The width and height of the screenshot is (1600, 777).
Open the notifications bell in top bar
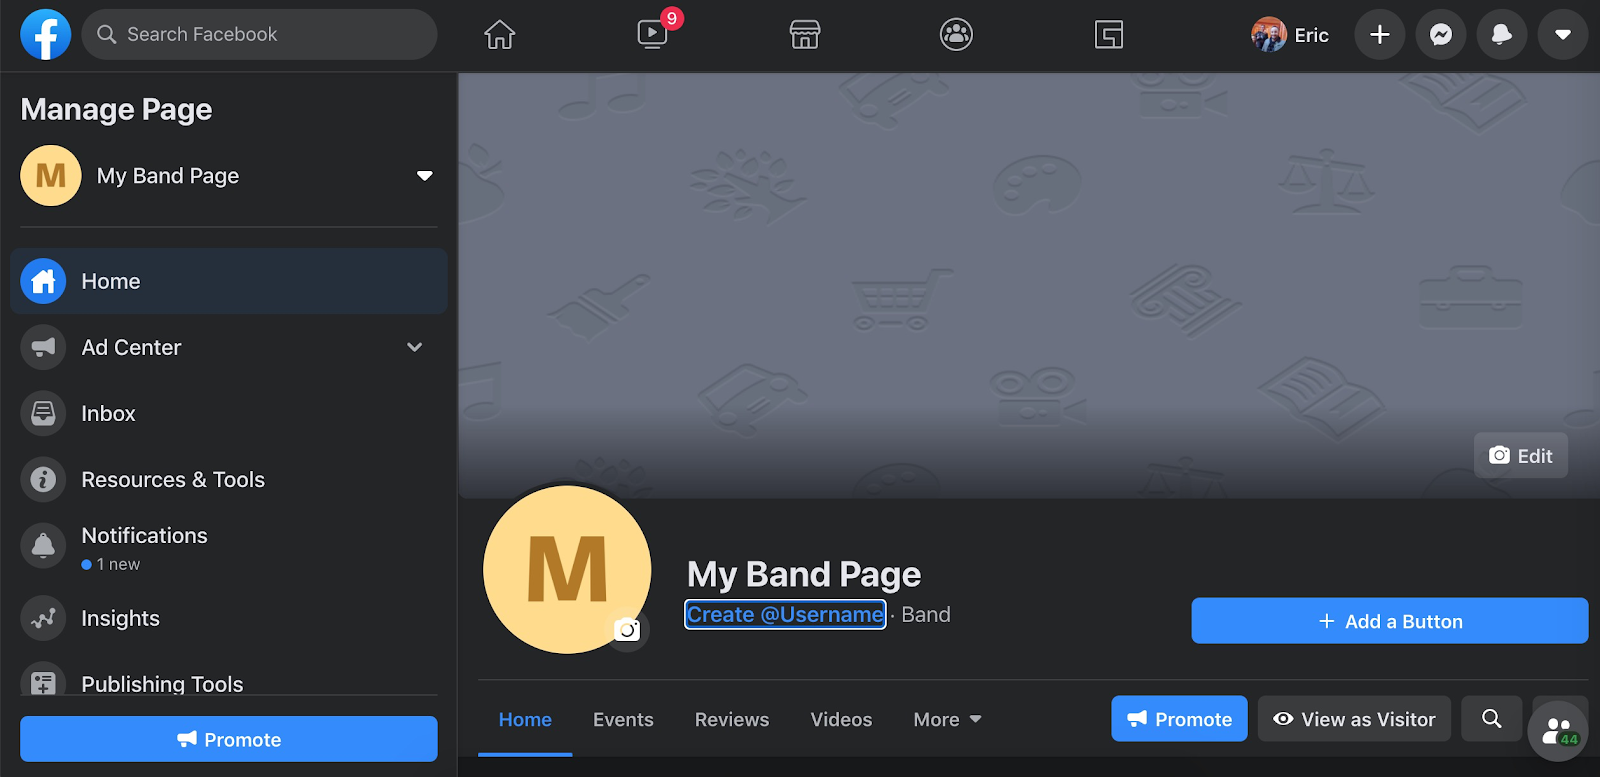[x=1502, y=35]
